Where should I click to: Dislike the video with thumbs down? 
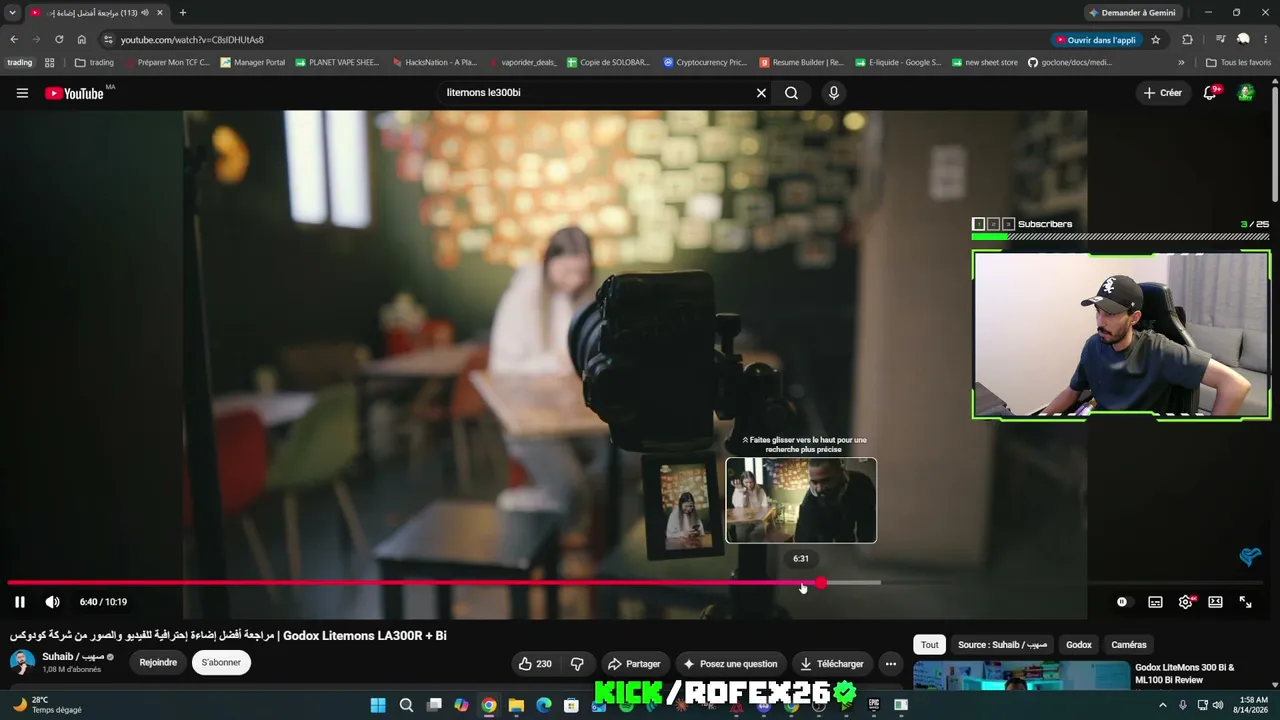pos(577,664)
